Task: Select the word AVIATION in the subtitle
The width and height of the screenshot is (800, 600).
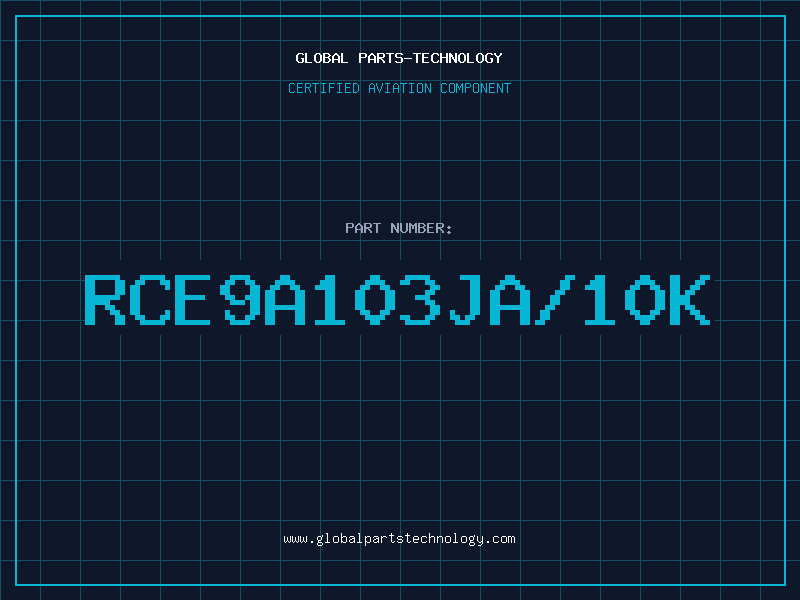Action: click(x=400, y=88)
